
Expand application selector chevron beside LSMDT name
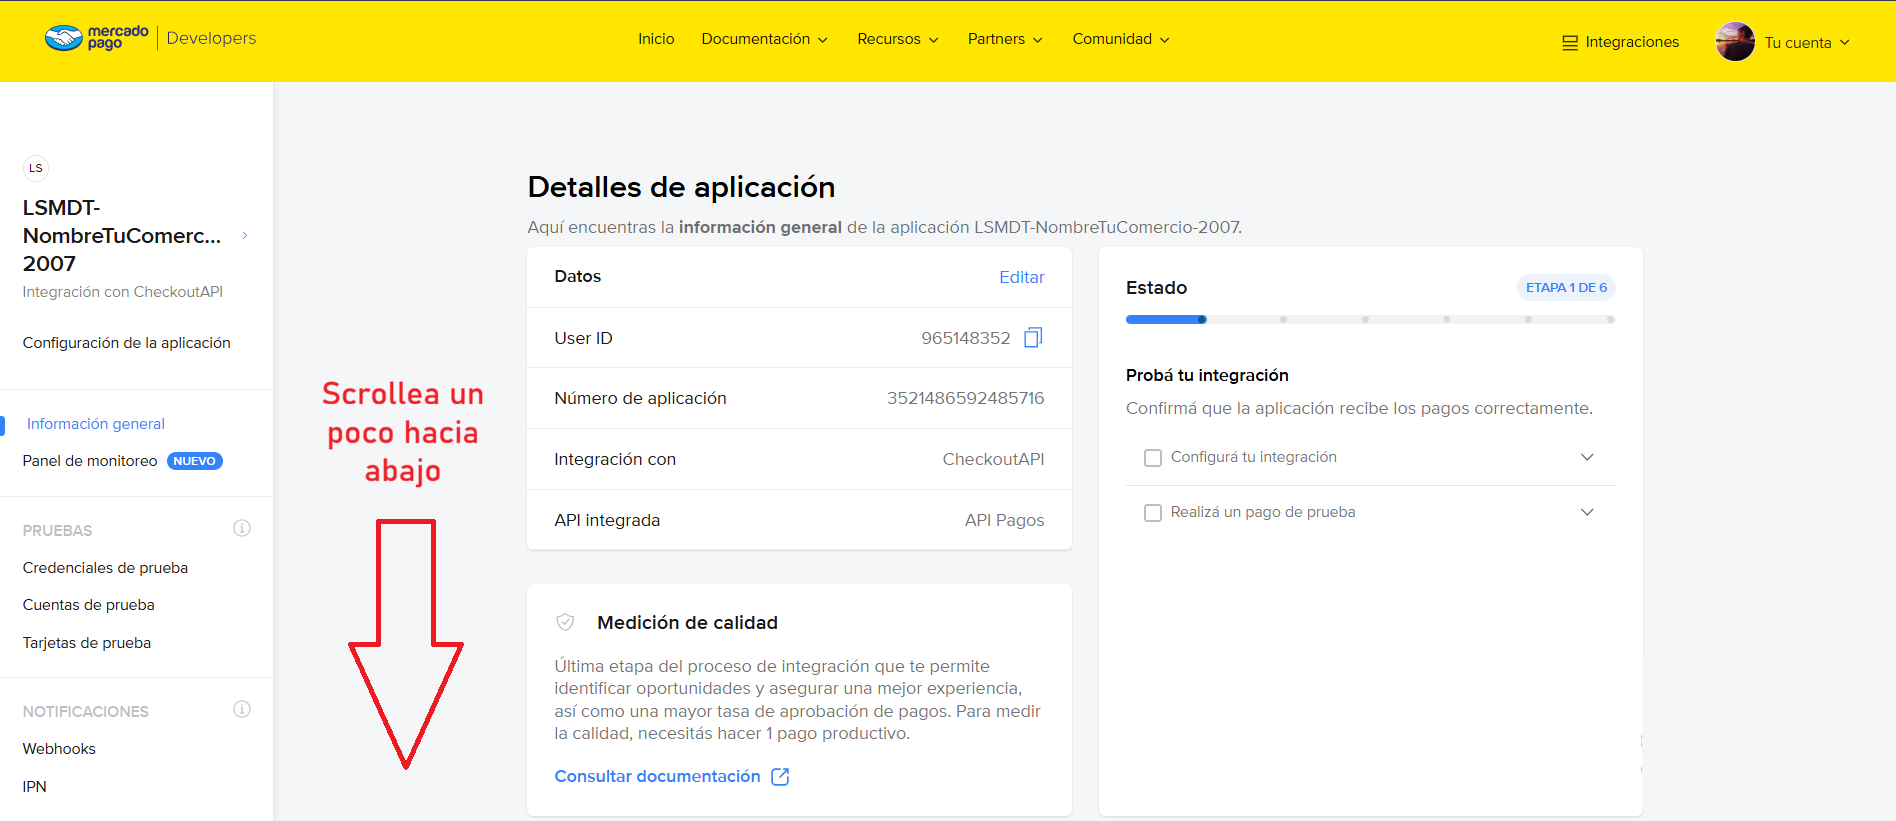(245, 236)
